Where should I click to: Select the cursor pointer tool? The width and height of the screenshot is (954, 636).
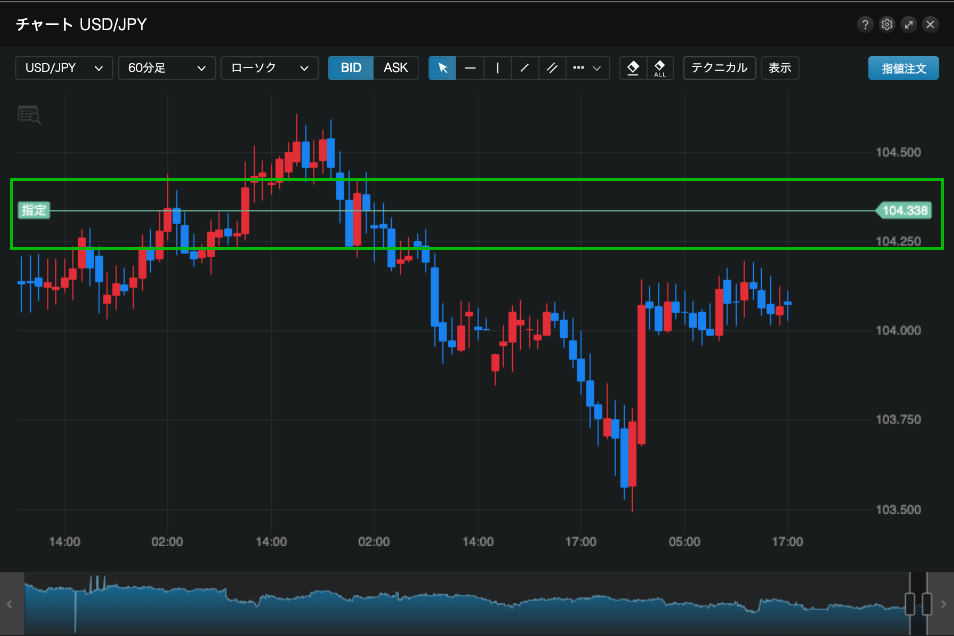click(442, 68)
